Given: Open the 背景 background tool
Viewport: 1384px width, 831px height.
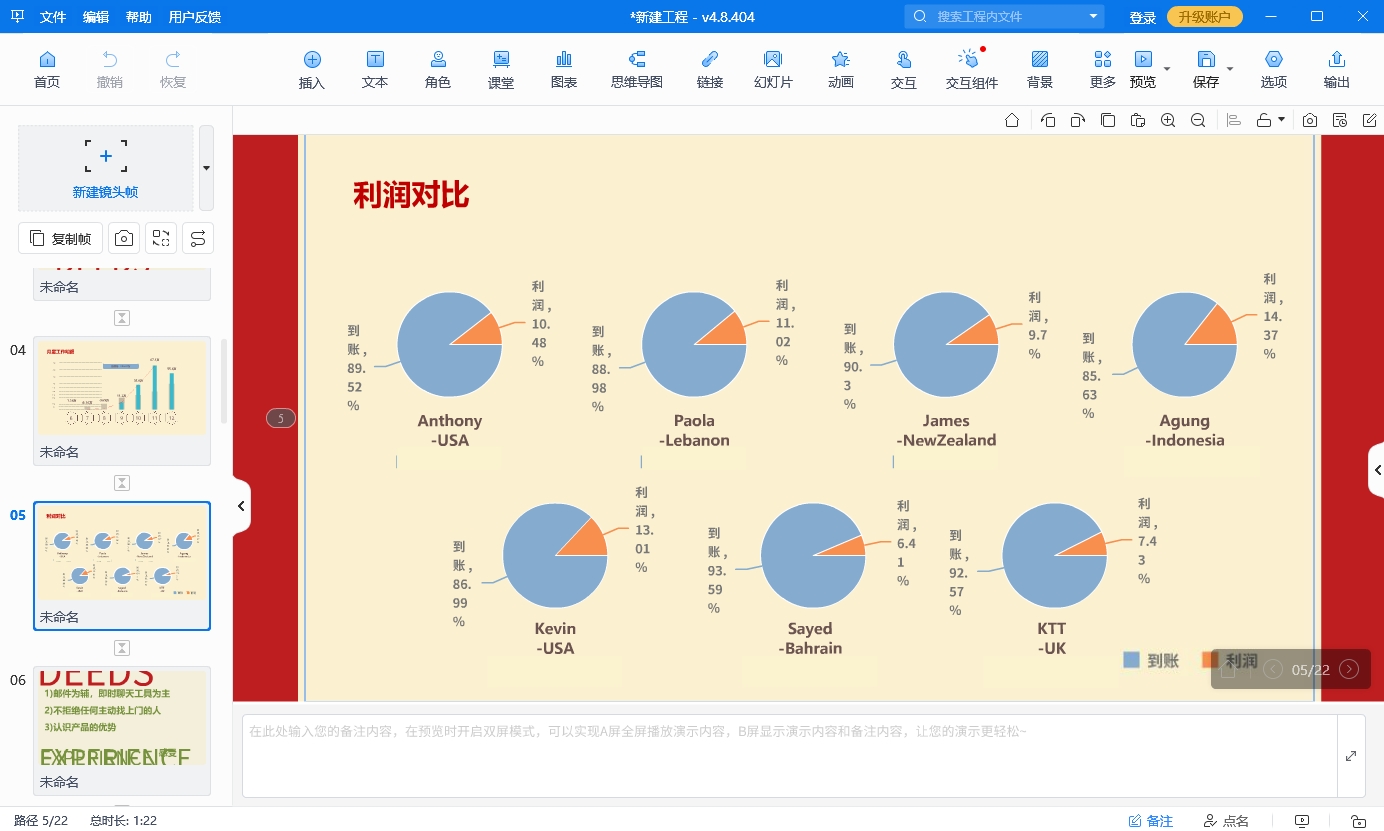Looking at the screenshot, I should 1040,69.
